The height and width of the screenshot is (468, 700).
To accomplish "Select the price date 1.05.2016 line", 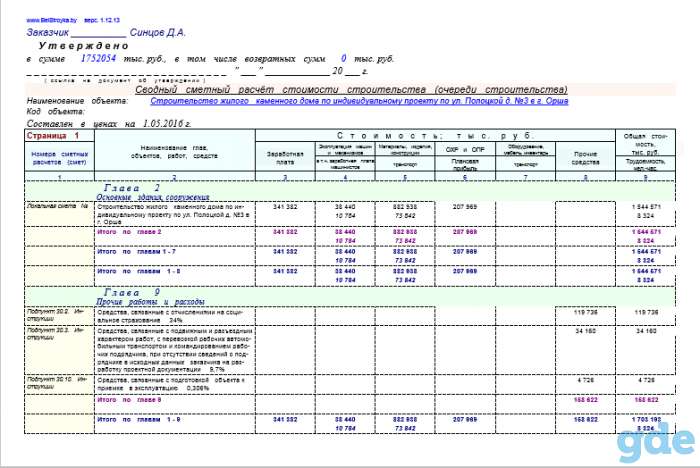I will pos(108,124).
